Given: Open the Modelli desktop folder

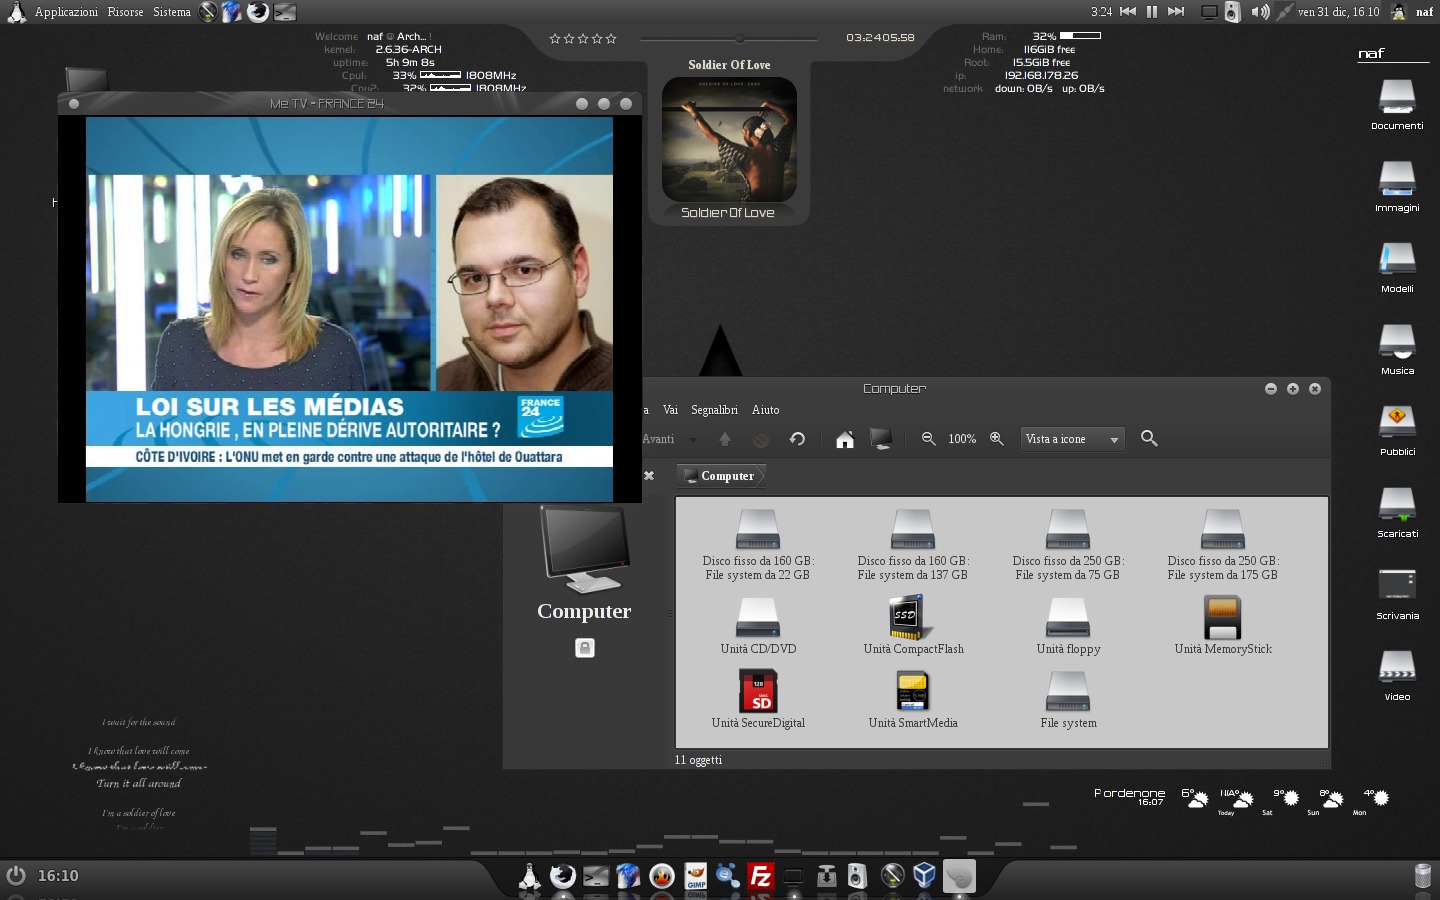Looking at the screenshot, I should click(x=1397, y=267).
